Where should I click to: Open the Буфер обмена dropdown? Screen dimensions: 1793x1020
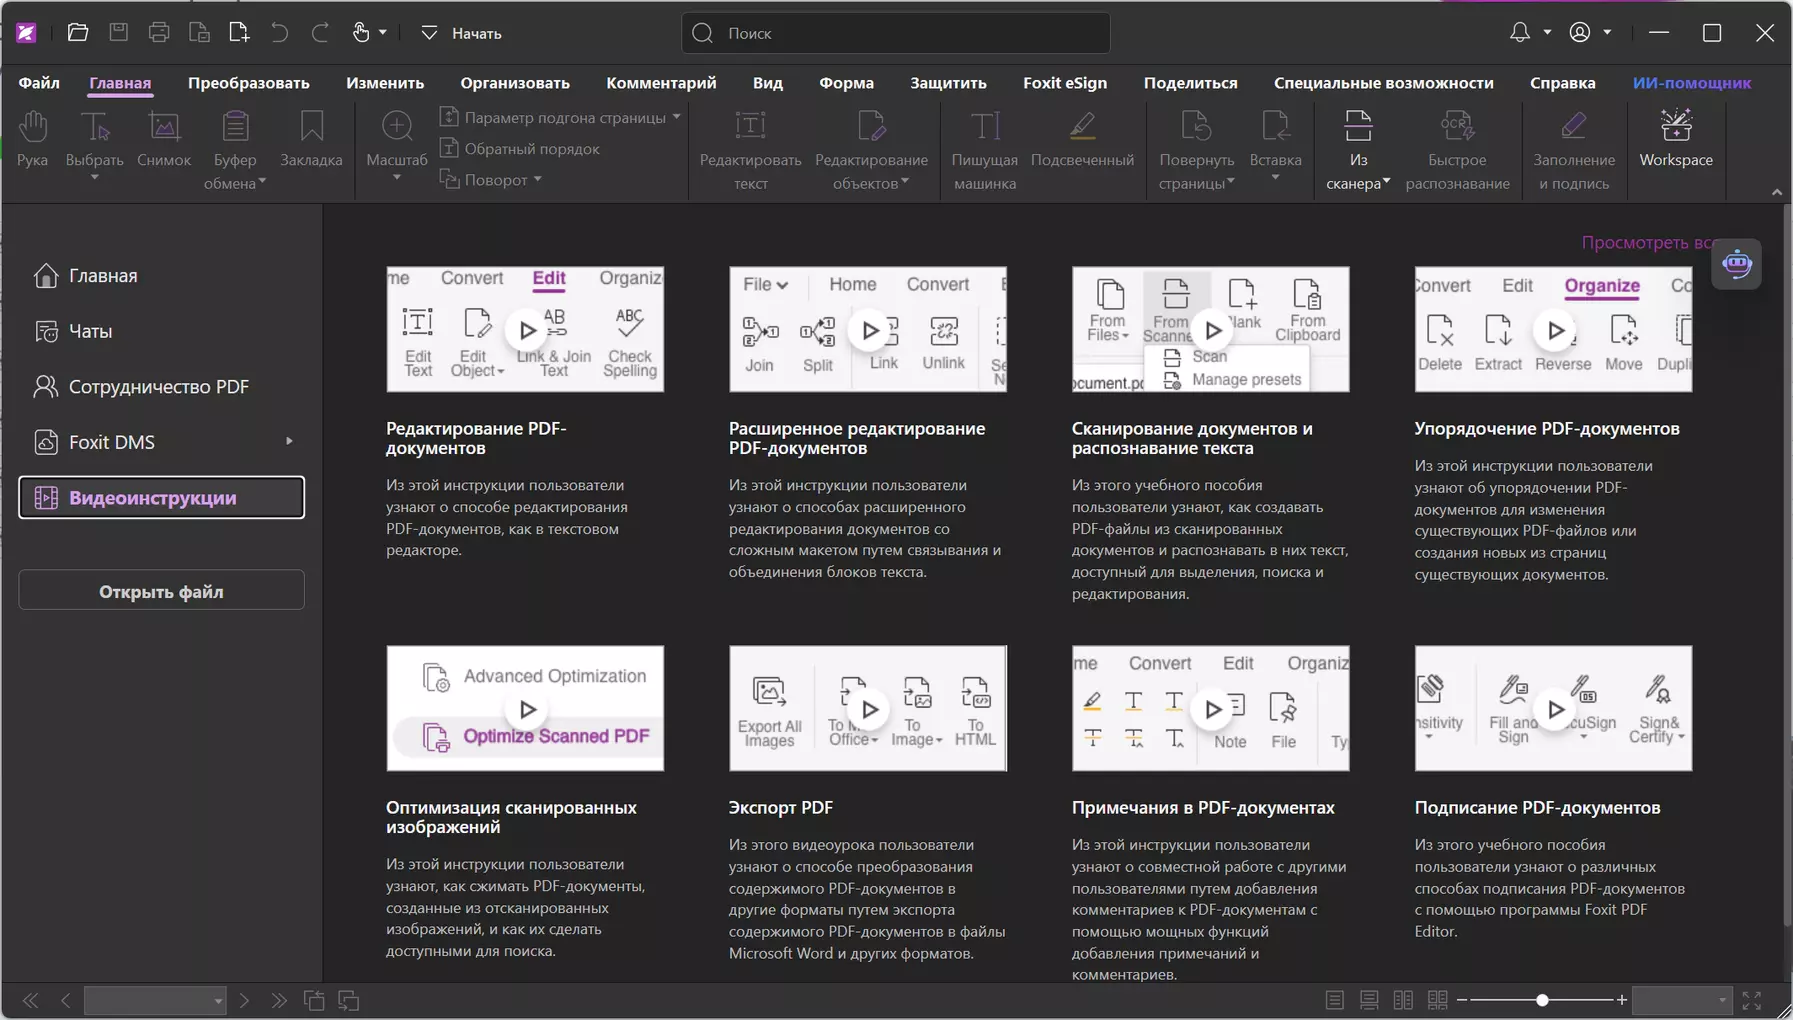point(262,183)
